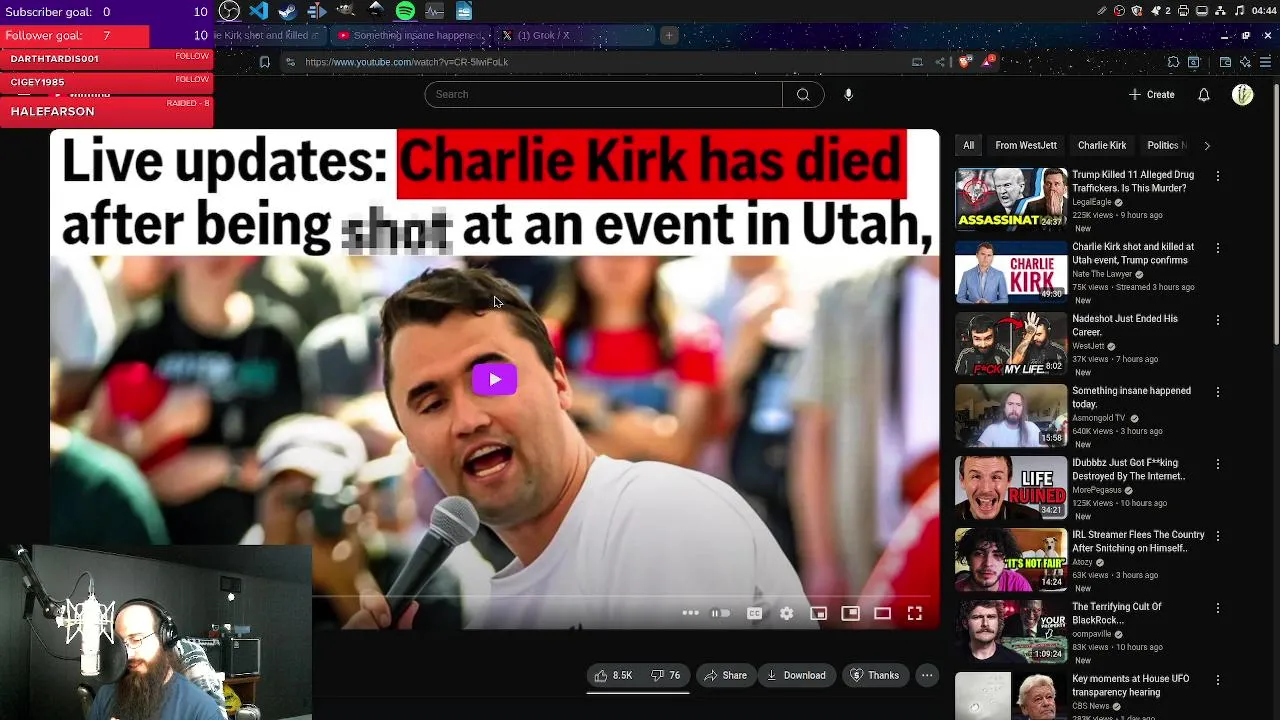
Task: Dislike the video showing 76 dislikes
Action: pyautogui.click(x=665, y=675)
